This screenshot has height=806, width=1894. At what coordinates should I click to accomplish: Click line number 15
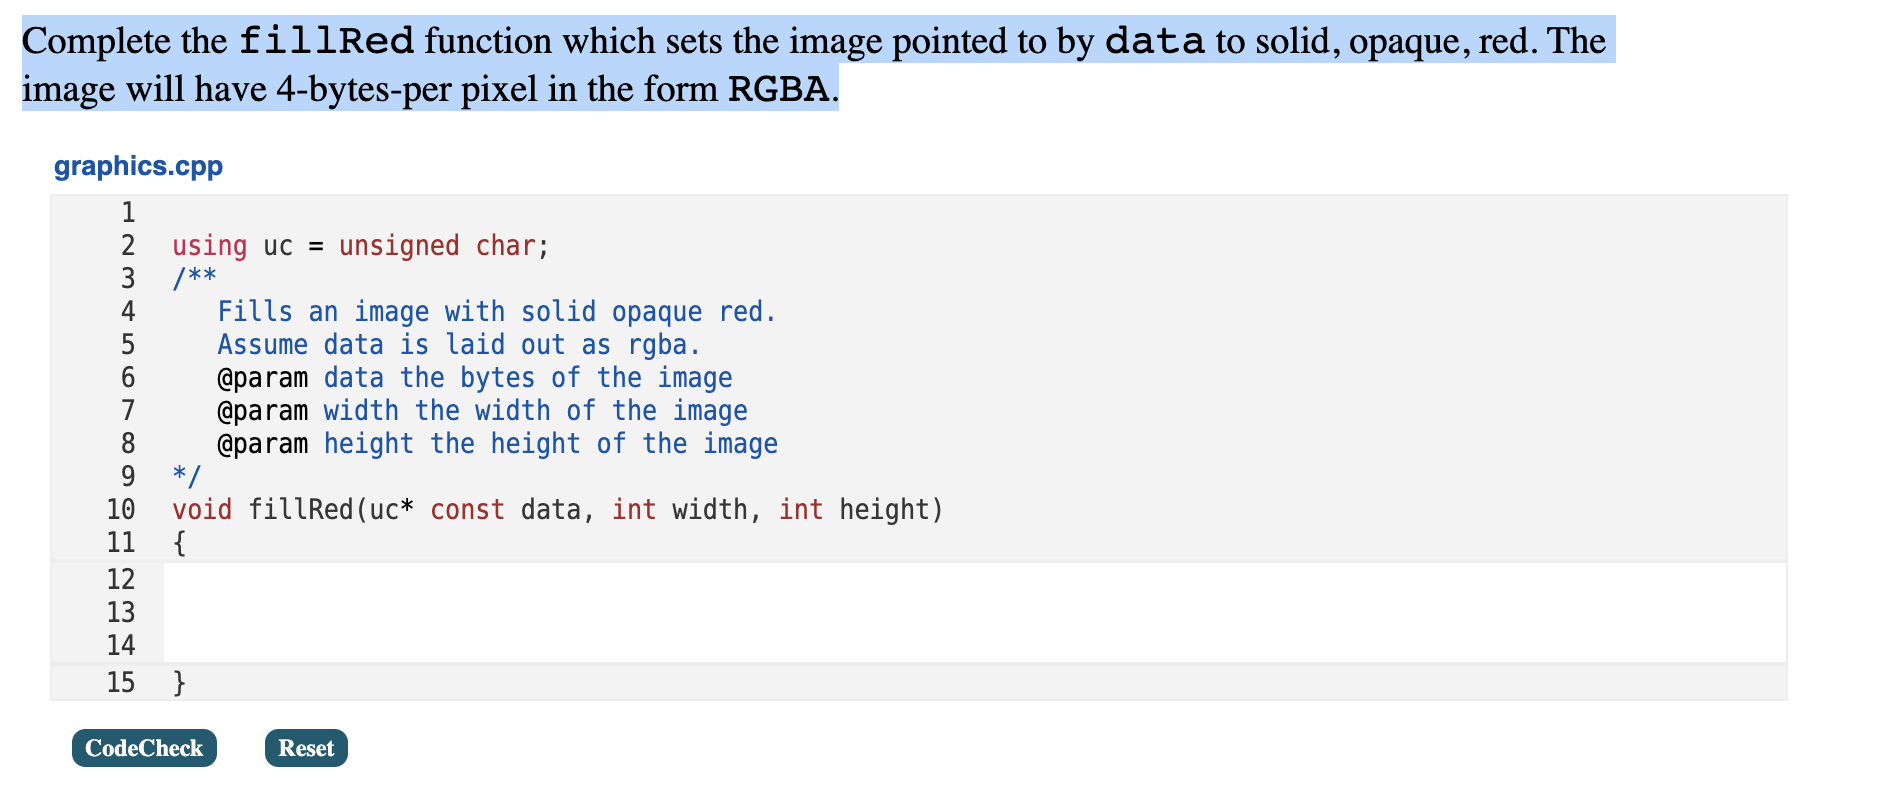tap(120, 681)
